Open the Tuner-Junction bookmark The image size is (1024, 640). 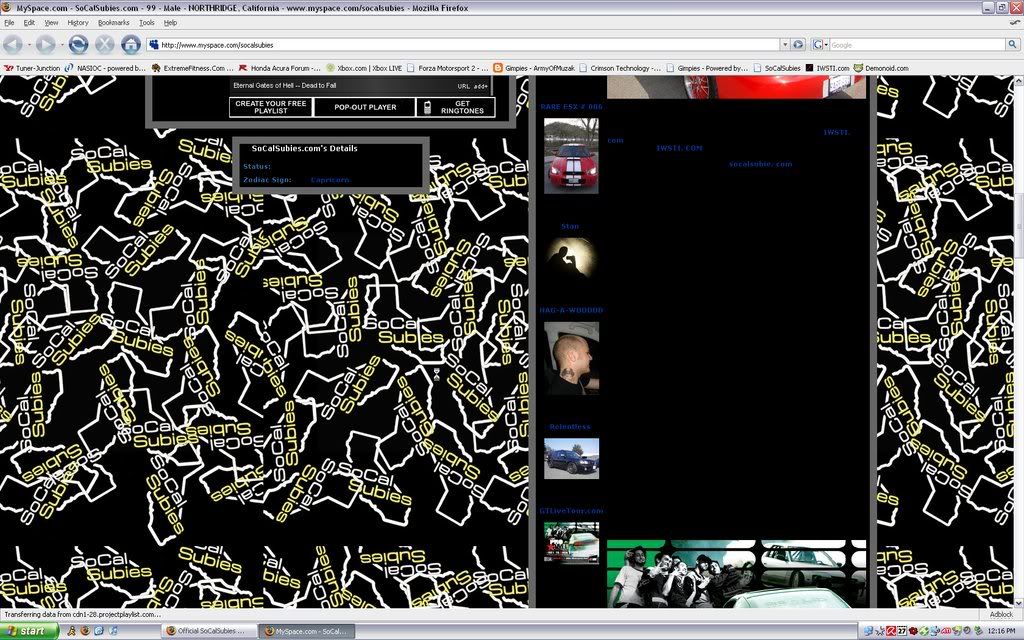(32, 68)
